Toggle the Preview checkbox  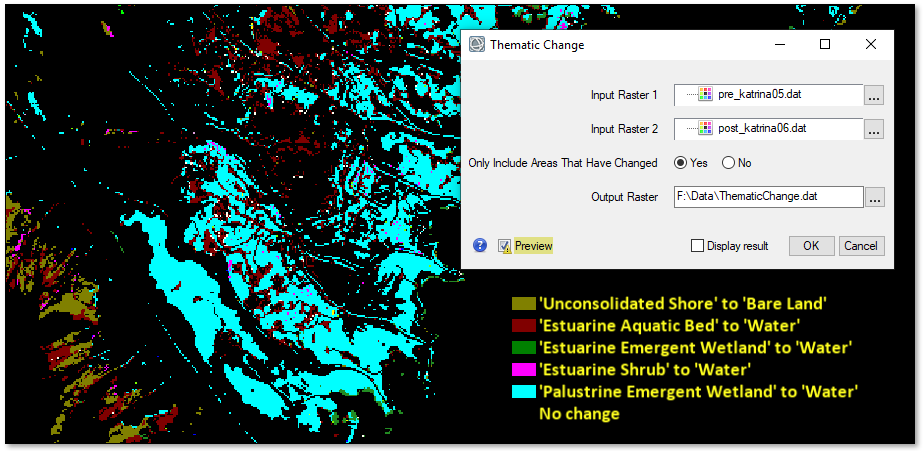tap(505, 246)
